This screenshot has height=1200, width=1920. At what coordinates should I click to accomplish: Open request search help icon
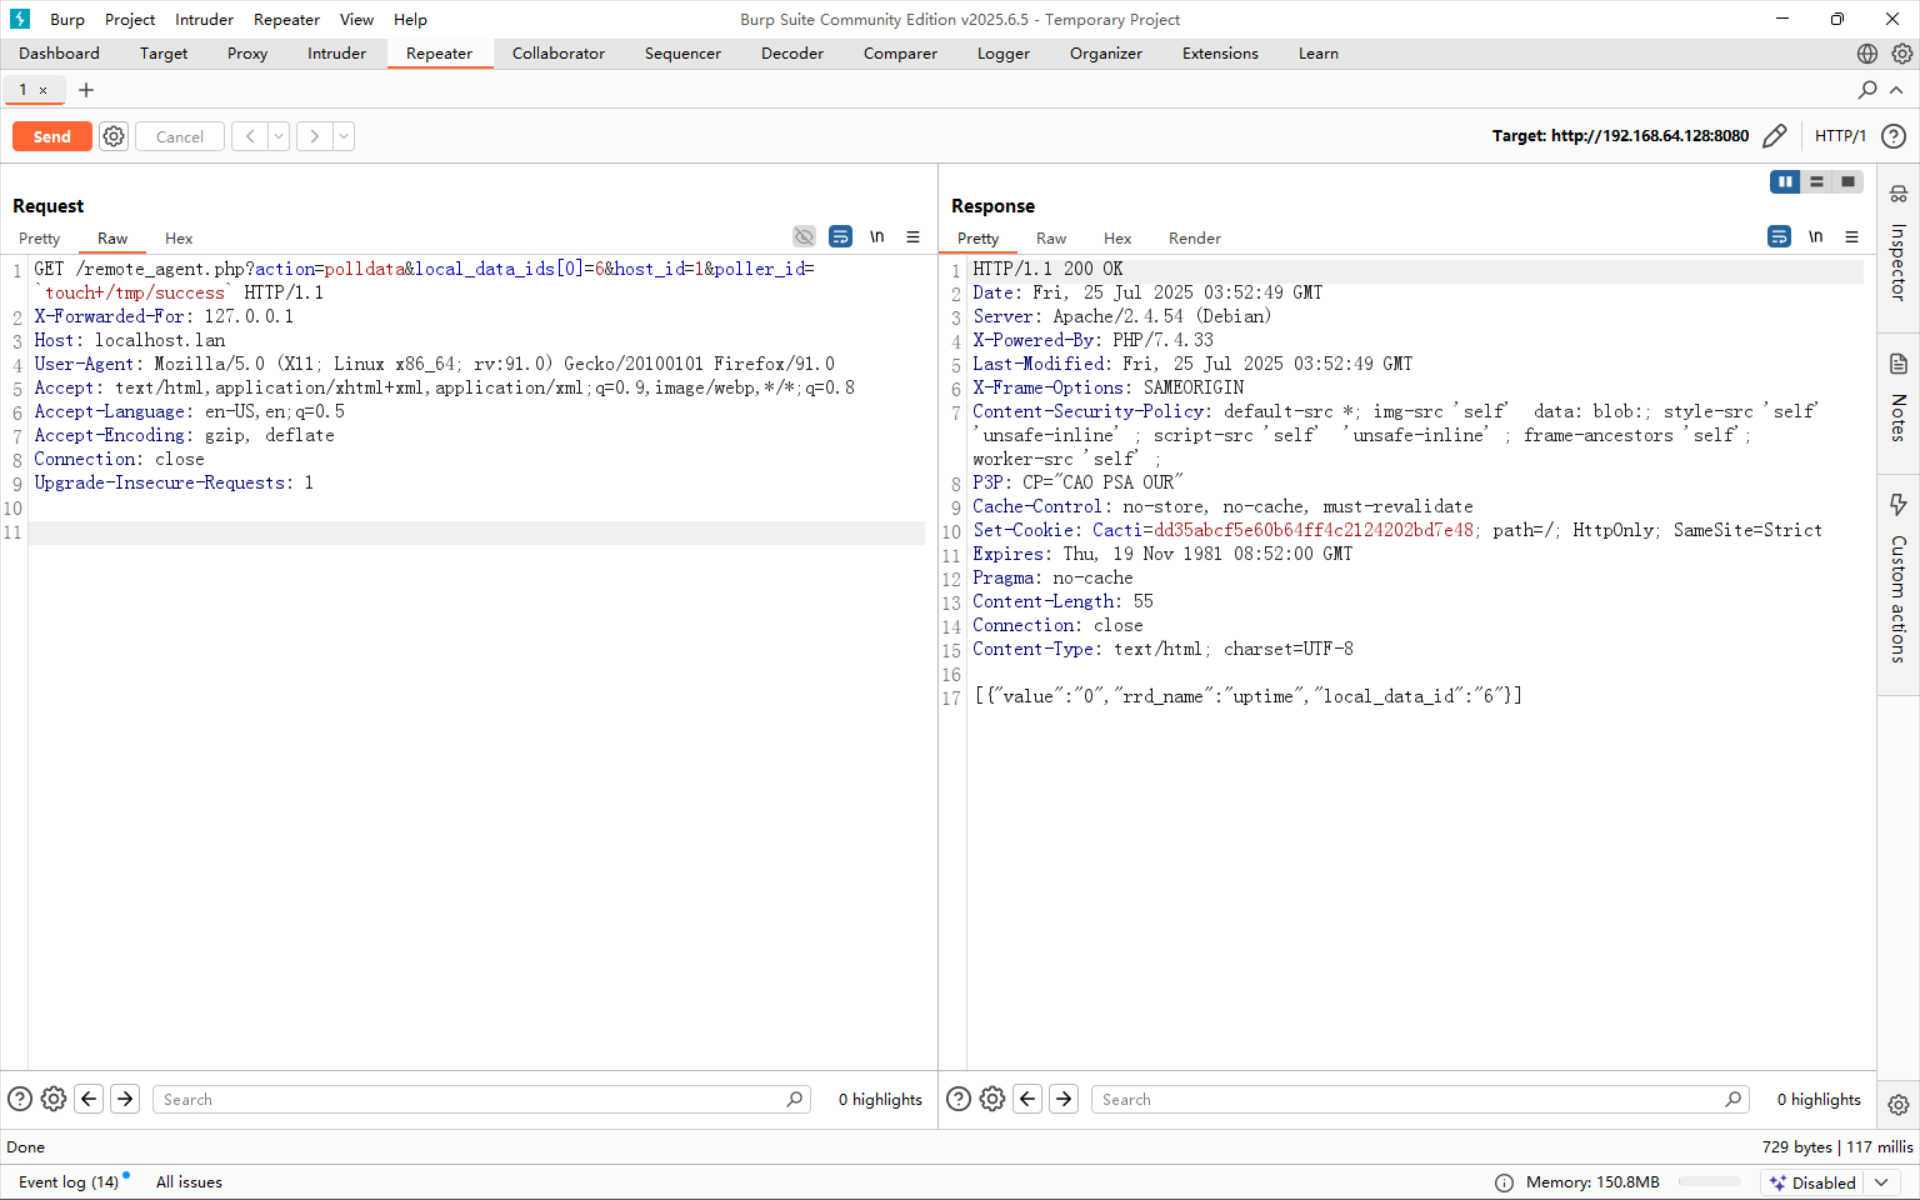coord(20,1099)
